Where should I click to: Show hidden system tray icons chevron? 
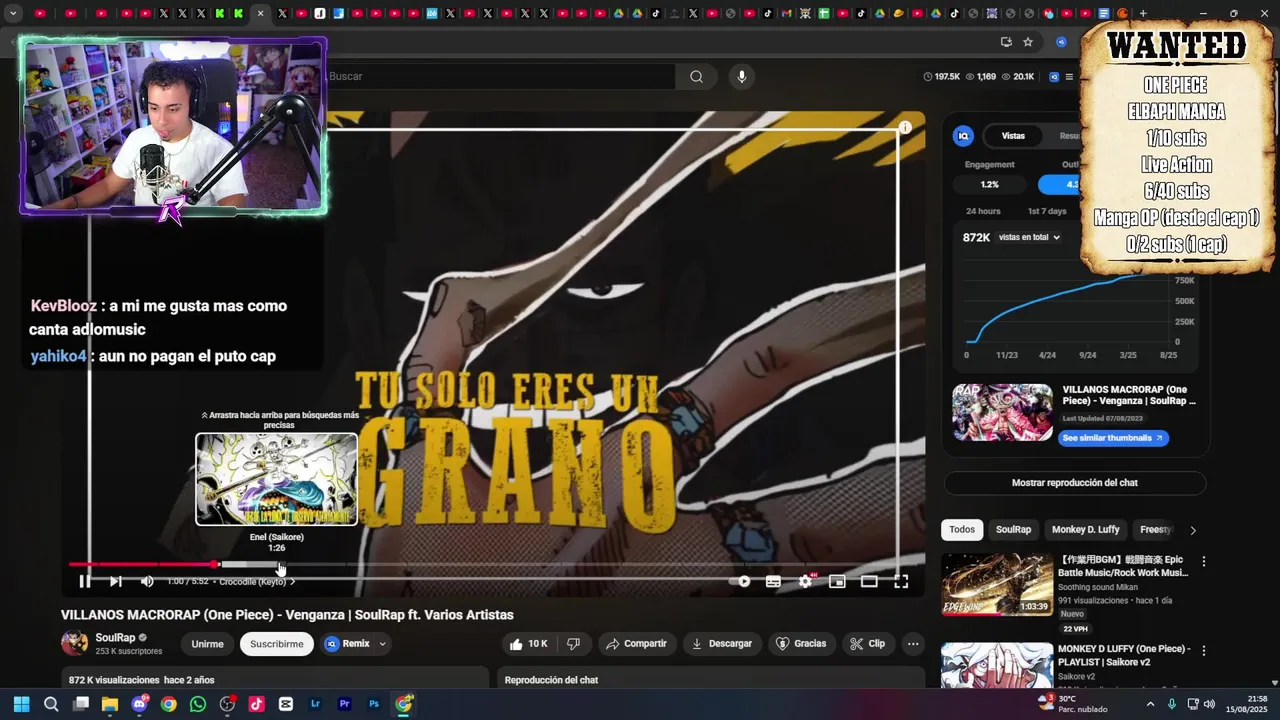point(1150,704)
